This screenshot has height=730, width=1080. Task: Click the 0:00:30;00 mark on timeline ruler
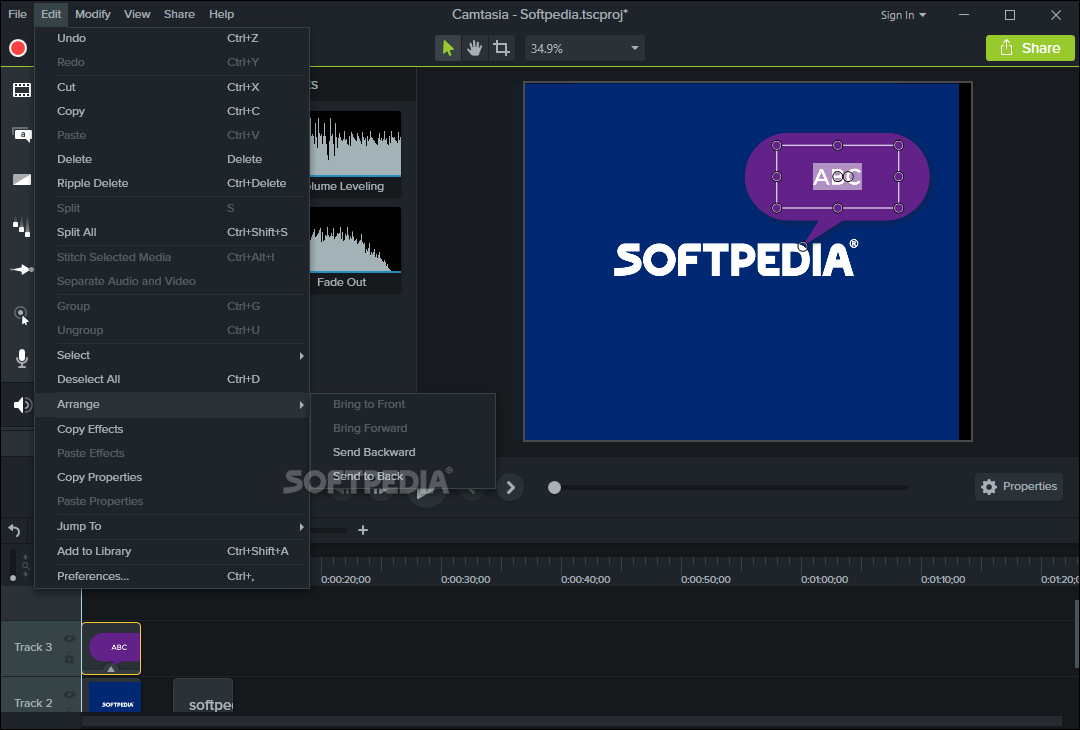[x=466, y=579]
